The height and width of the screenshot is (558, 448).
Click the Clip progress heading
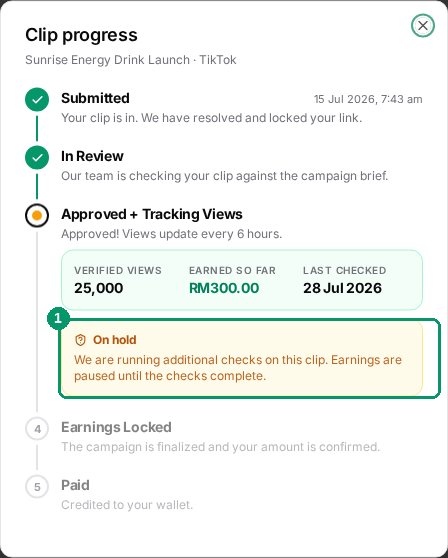(x=81, y=35)
